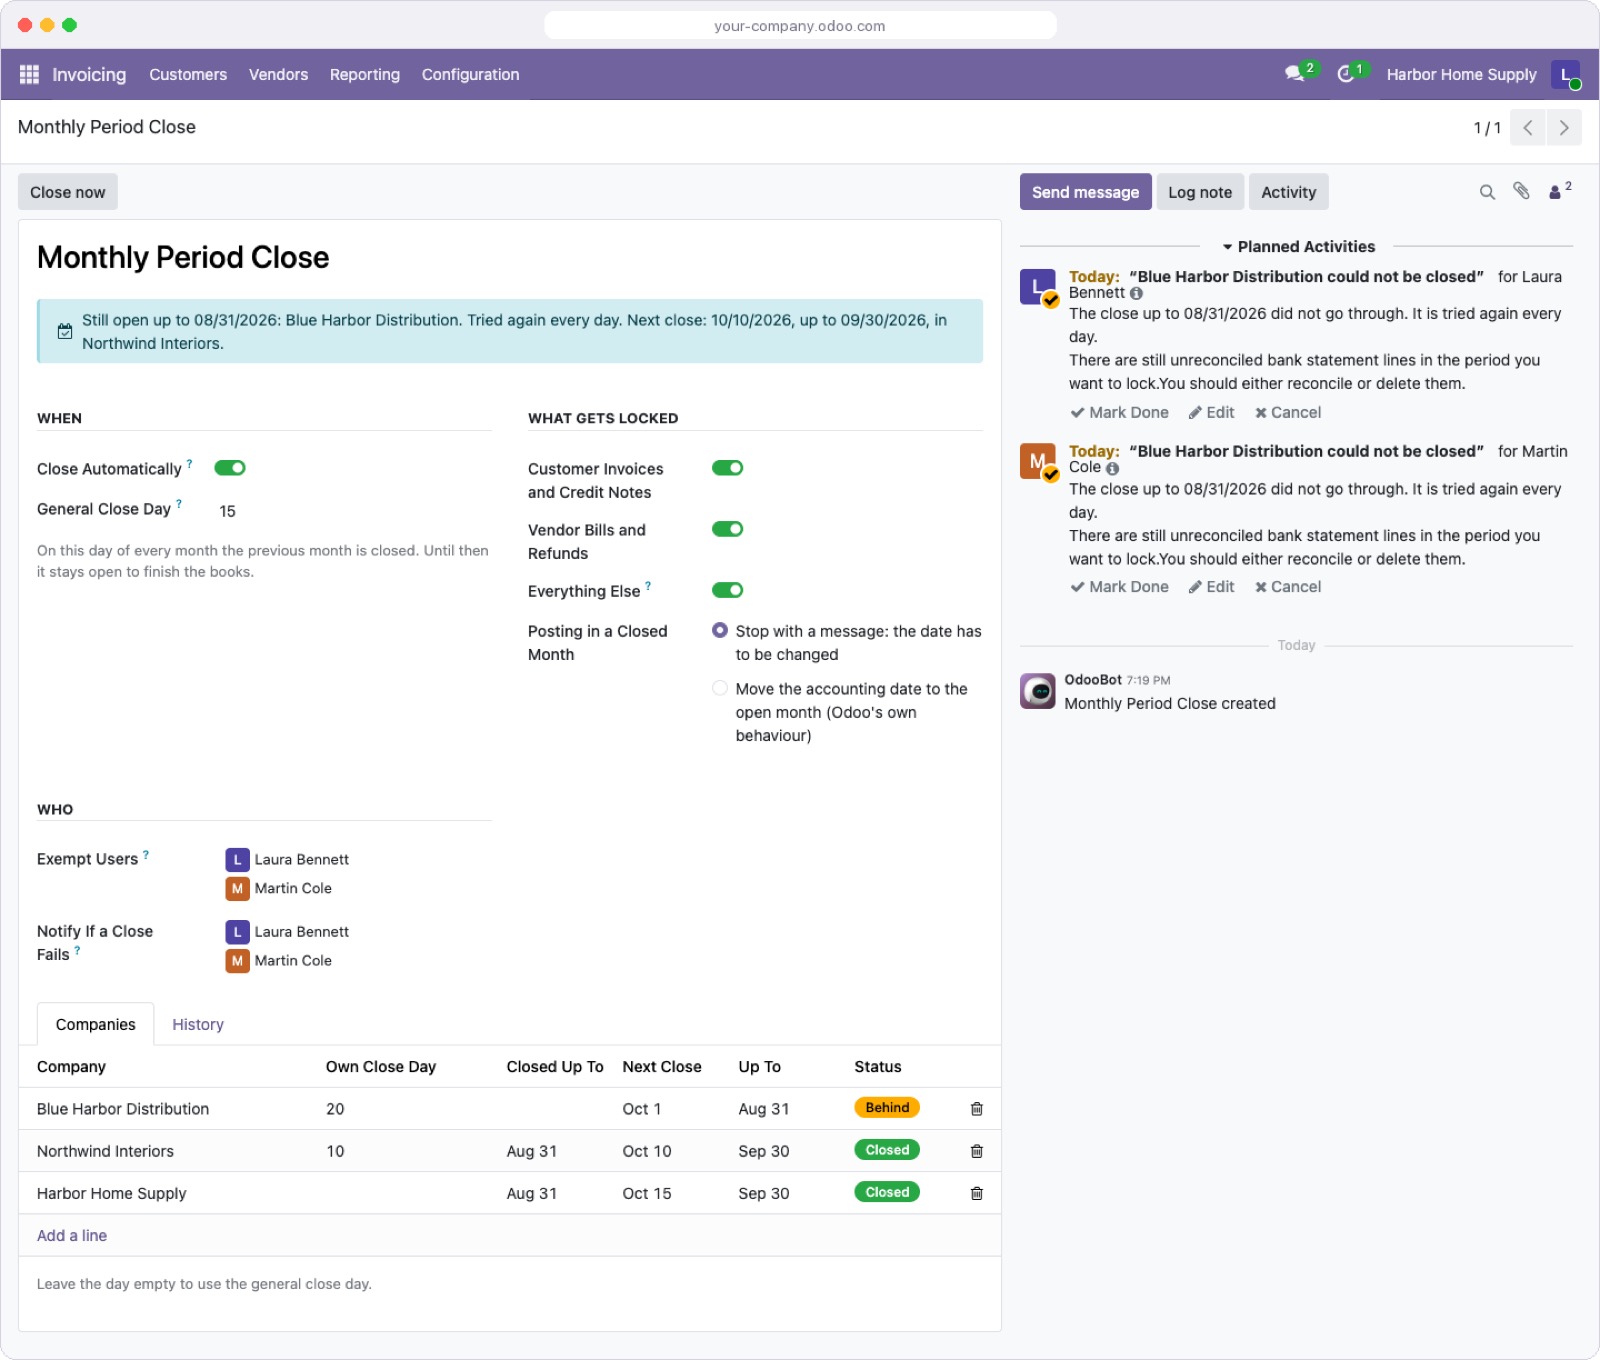Click General Close Day value 15
Screen dimensions: 1600x1360
(x=228, y=511)
